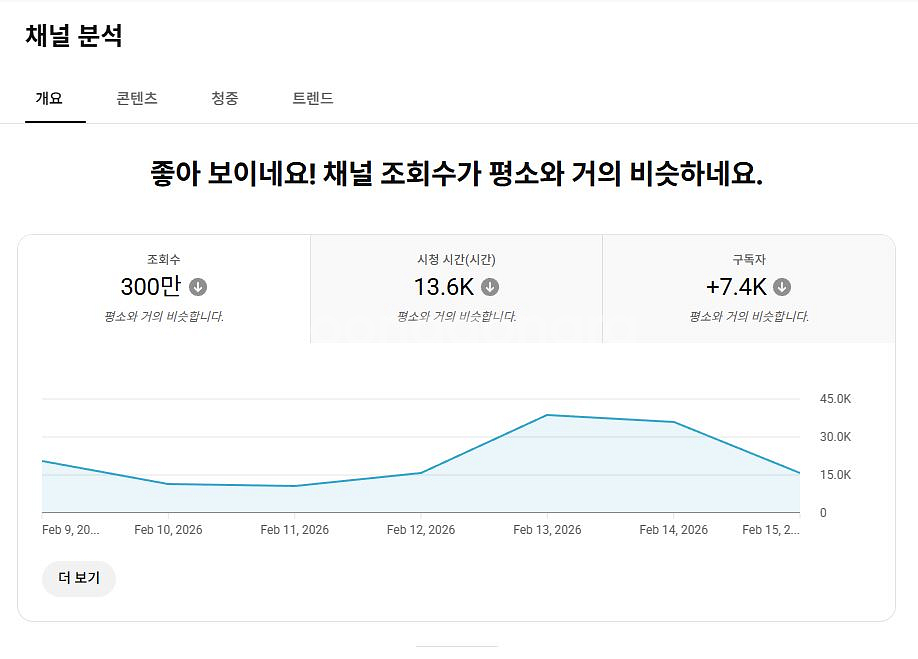Image resolution: width=918 pixels, height=659 pixels.
Task: Click the 15.0K y-axis value label
Action: (x=835, y=475)
